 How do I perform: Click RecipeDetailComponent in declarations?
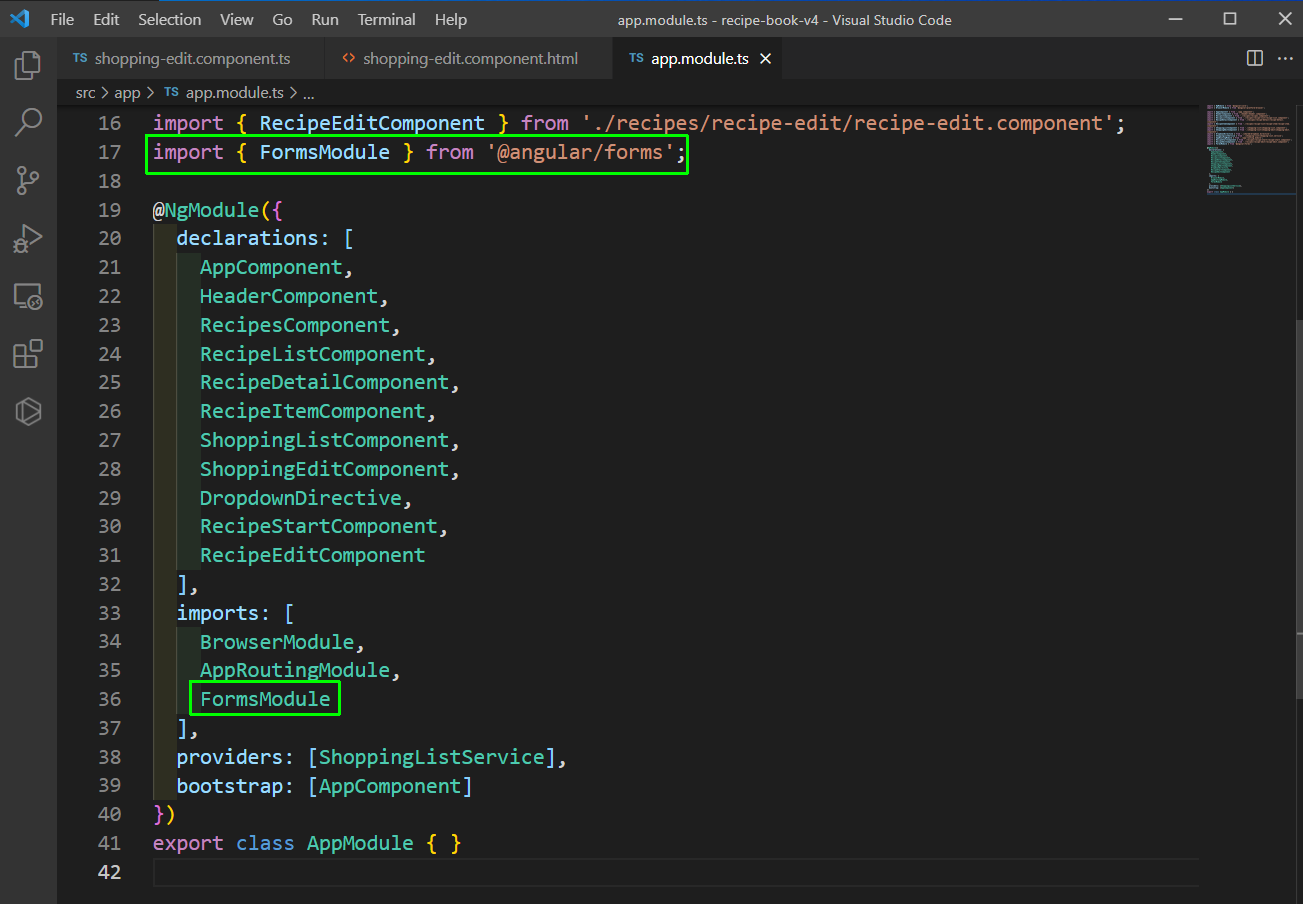coord(325,382)
